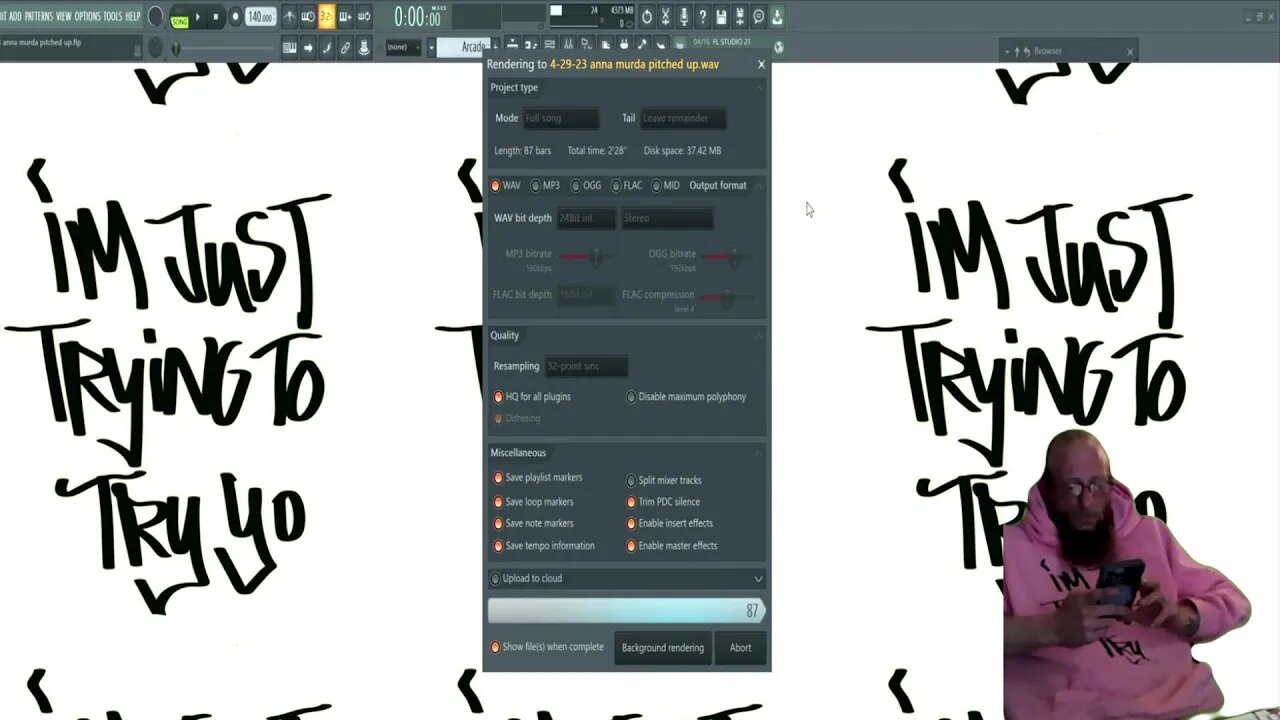Toggle Disable maximum polyphony
This screenshot has width=1280, height=720.
[x=686, y=397]
